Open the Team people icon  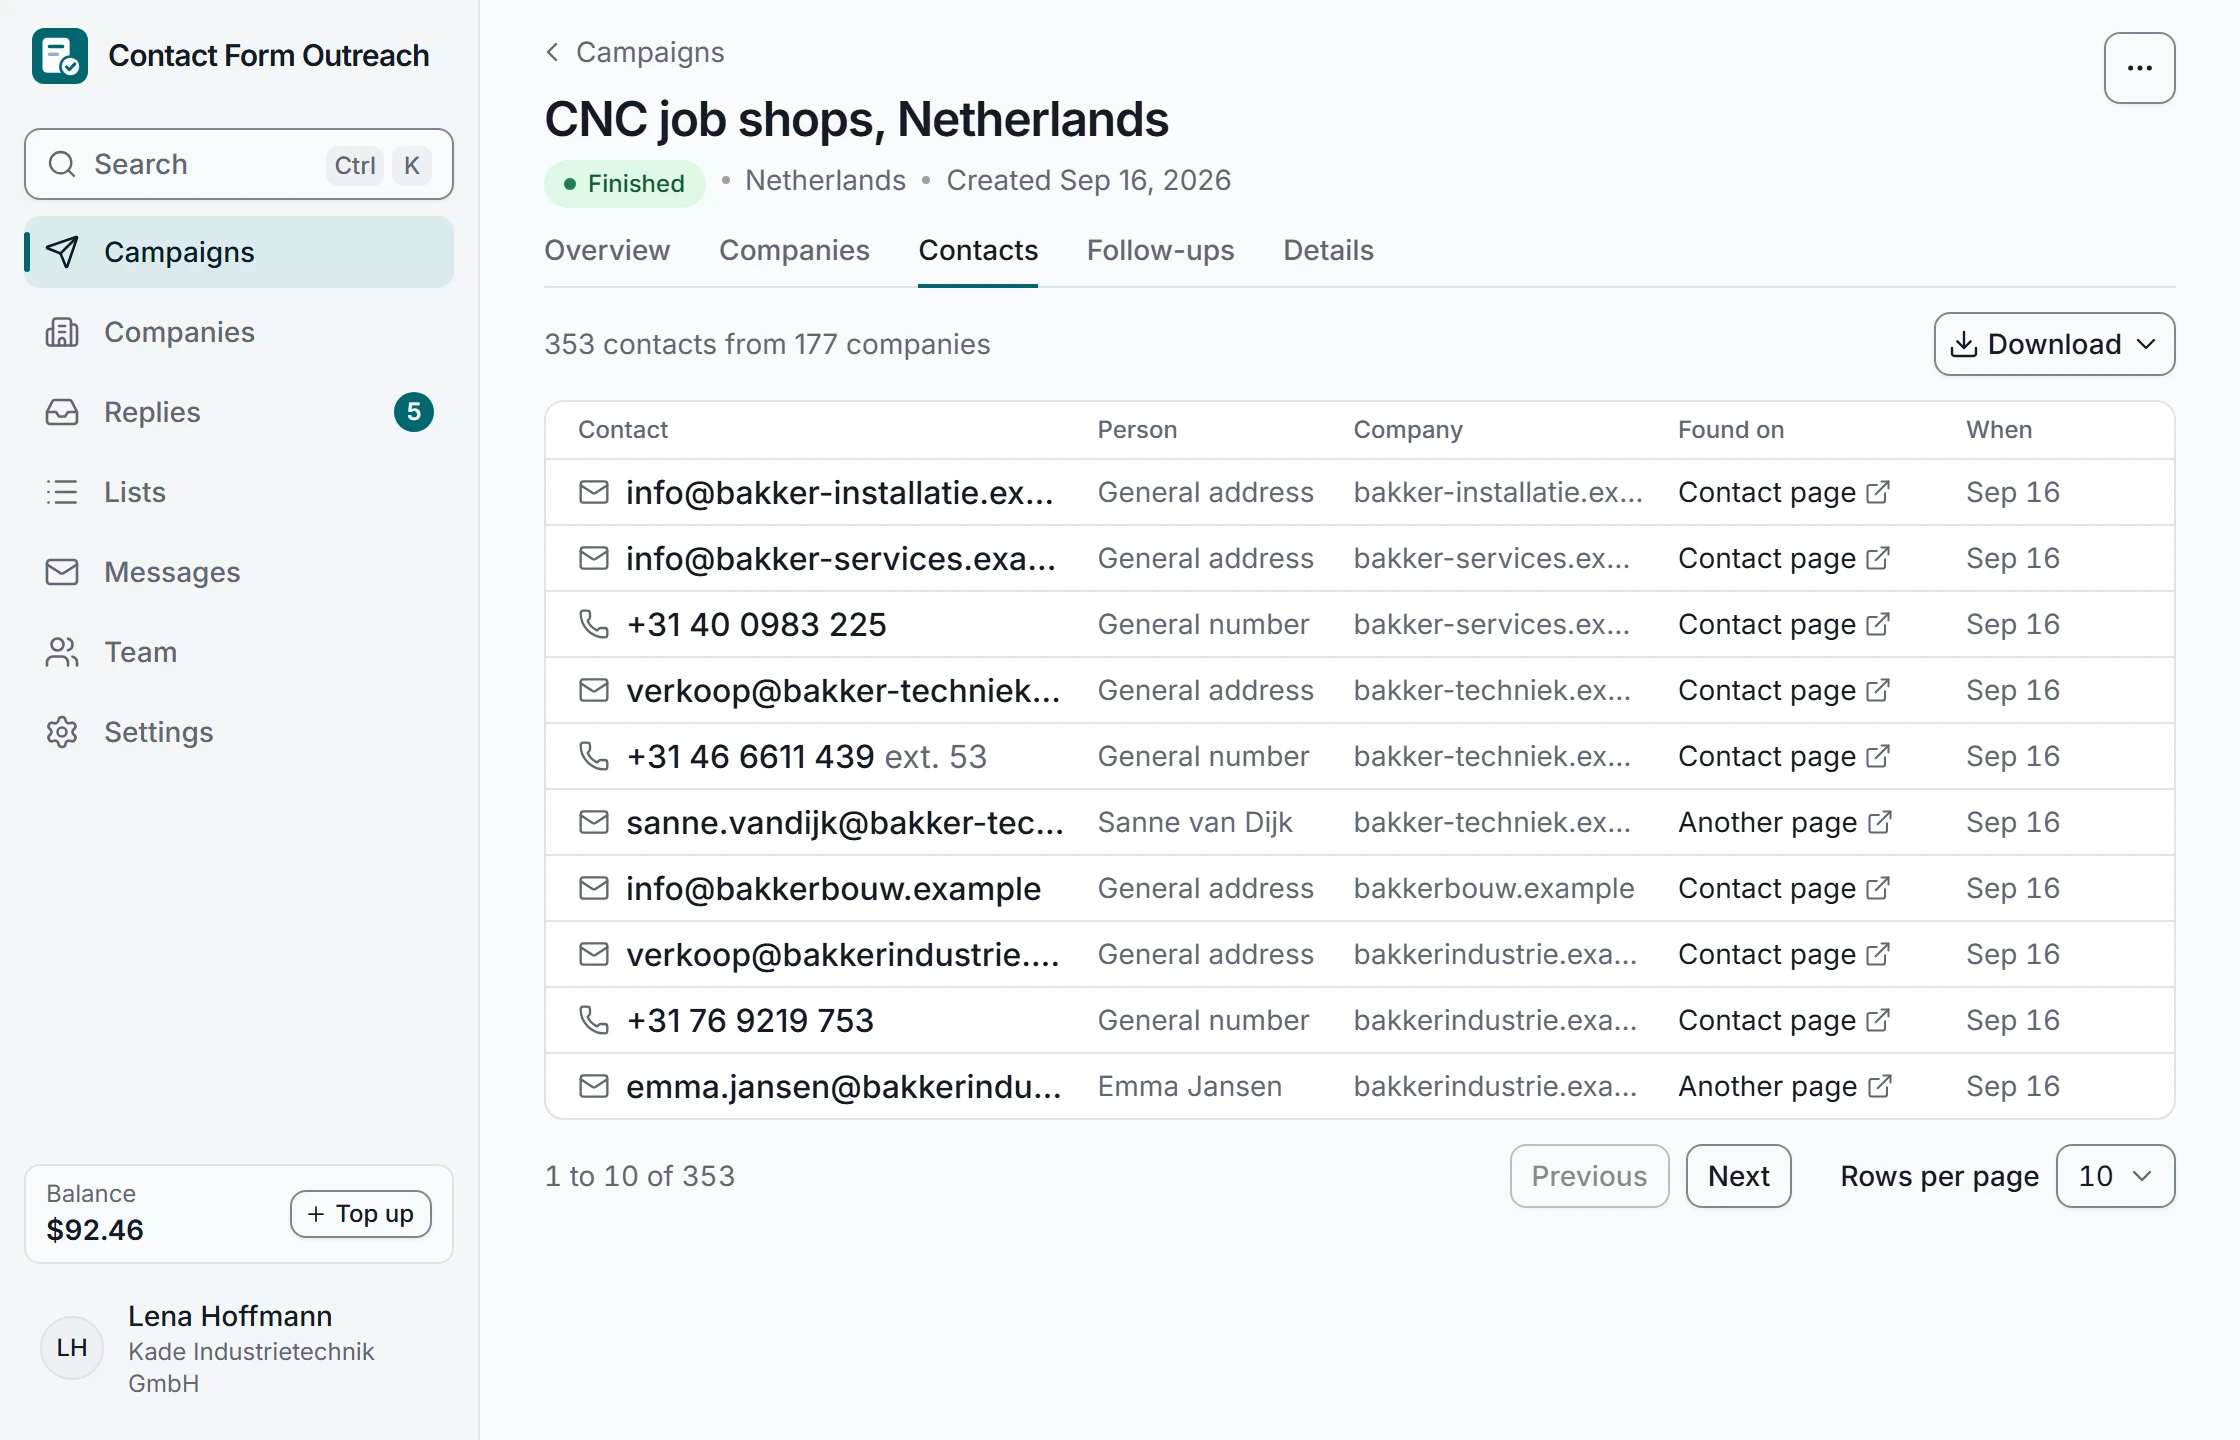(x=62, y=652)
